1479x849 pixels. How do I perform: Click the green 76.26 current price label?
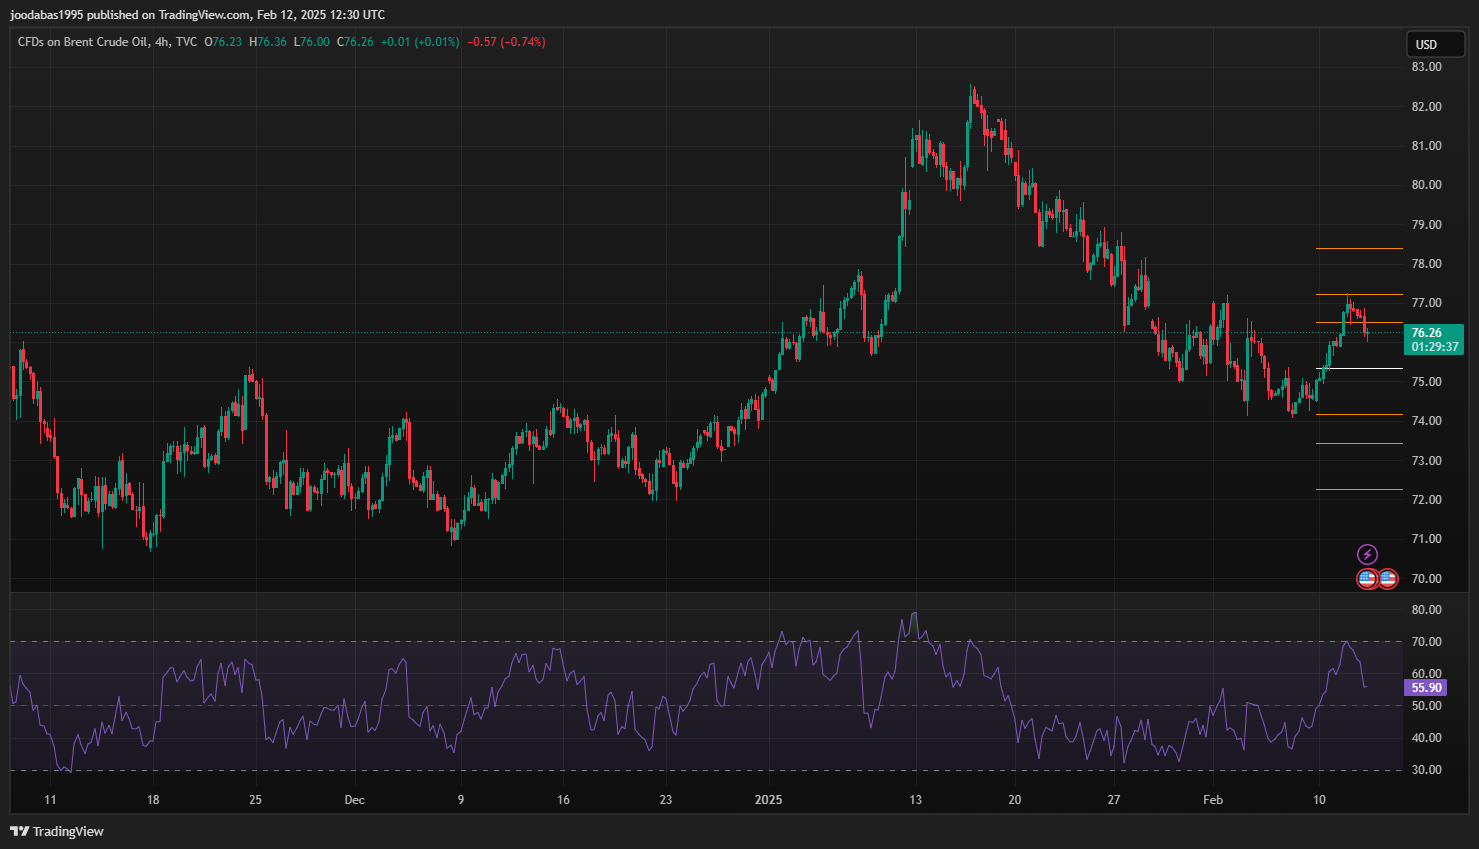[x=1434, y=340]
